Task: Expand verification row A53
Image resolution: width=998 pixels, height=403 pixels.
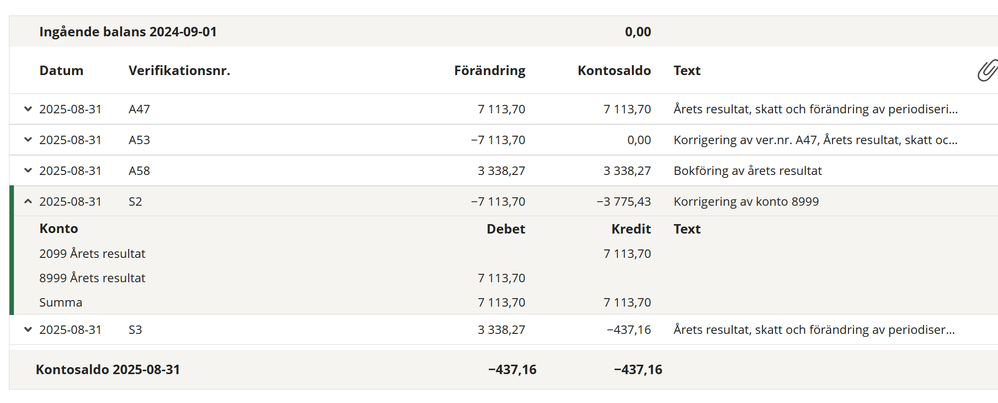Action: (x=28, y=140)
